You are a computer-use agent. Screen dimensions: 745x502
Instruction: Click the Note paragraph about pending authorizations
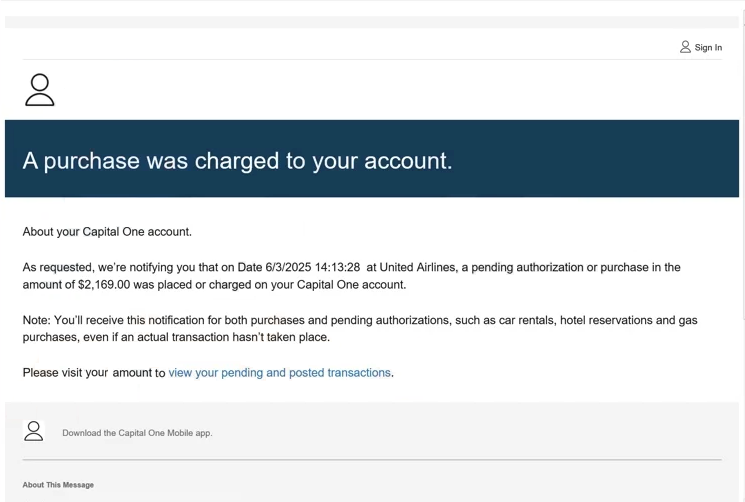pyautogui.click(x=360, y=329)
